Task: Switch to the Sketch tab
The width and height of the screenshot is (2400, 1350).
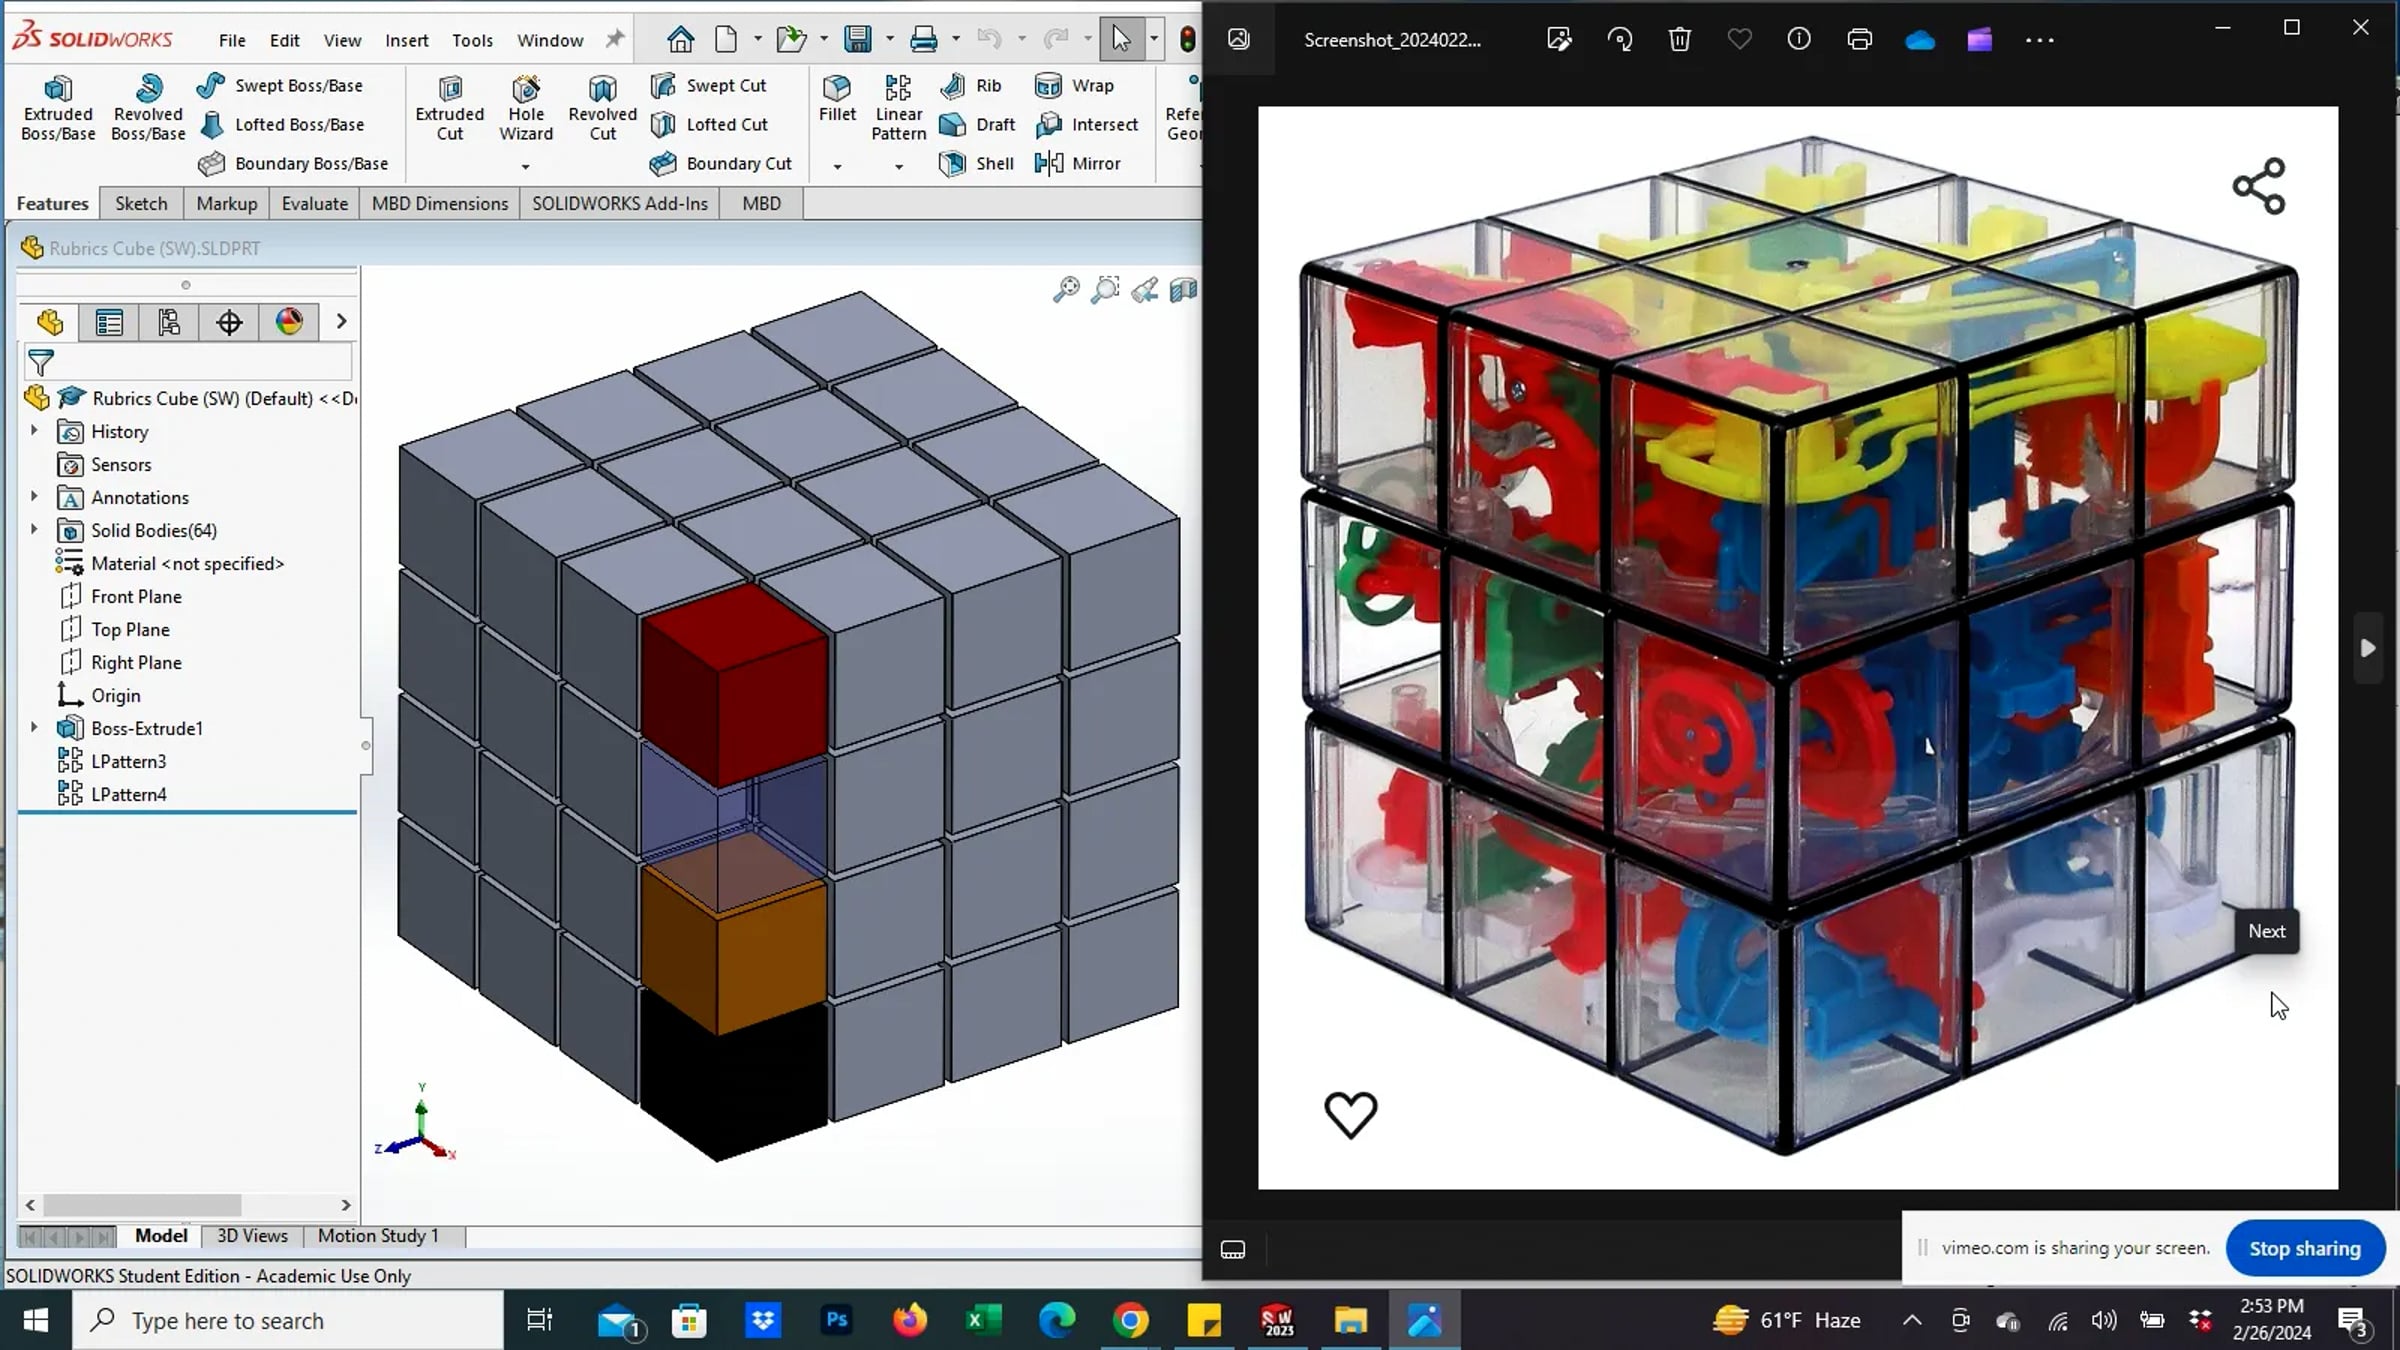Action: [141, 203]
